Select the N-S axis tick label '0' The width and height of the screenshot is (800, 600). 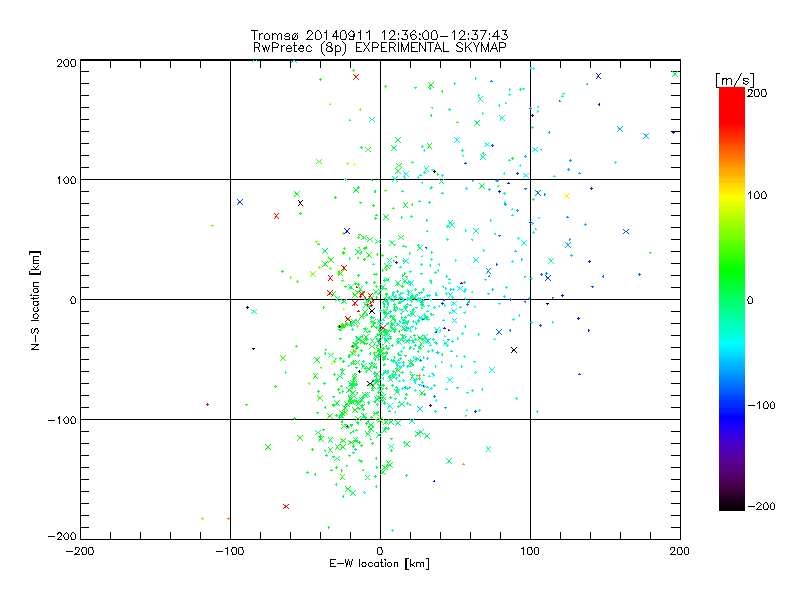(73, 300)
